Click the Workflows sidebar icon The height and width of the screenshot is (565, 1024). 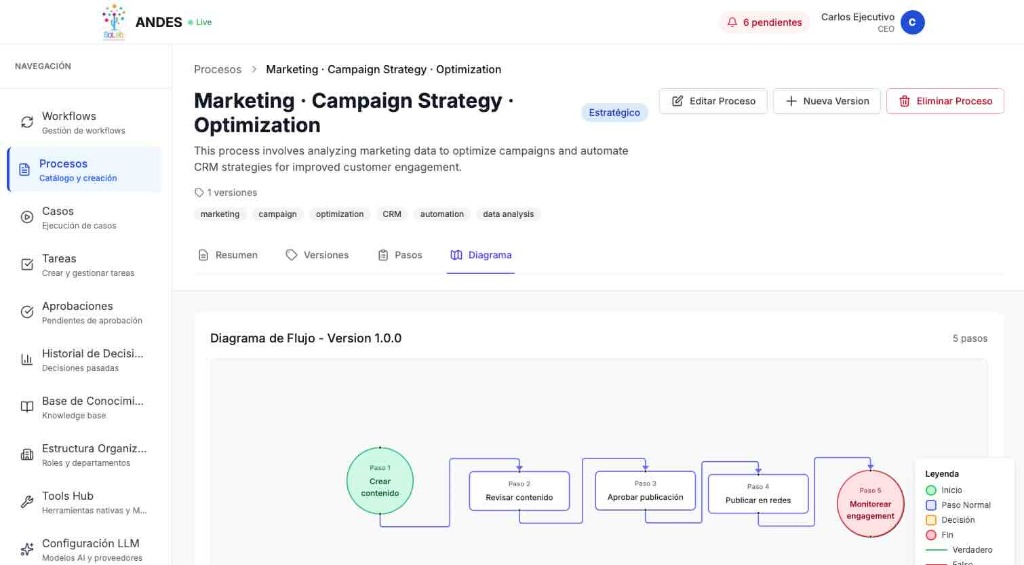pos(27,122)
